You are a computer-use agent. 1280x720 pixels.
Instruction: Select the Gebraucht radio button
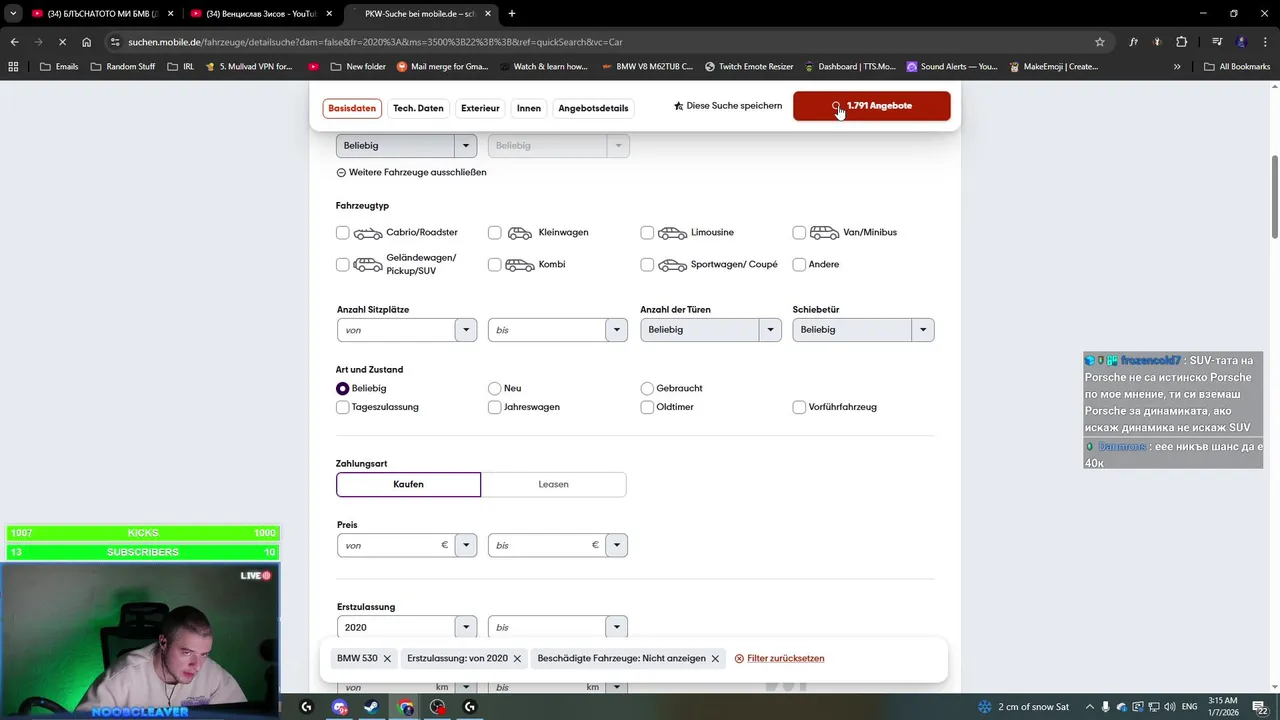pyautogui.click(x=647, y=388)
